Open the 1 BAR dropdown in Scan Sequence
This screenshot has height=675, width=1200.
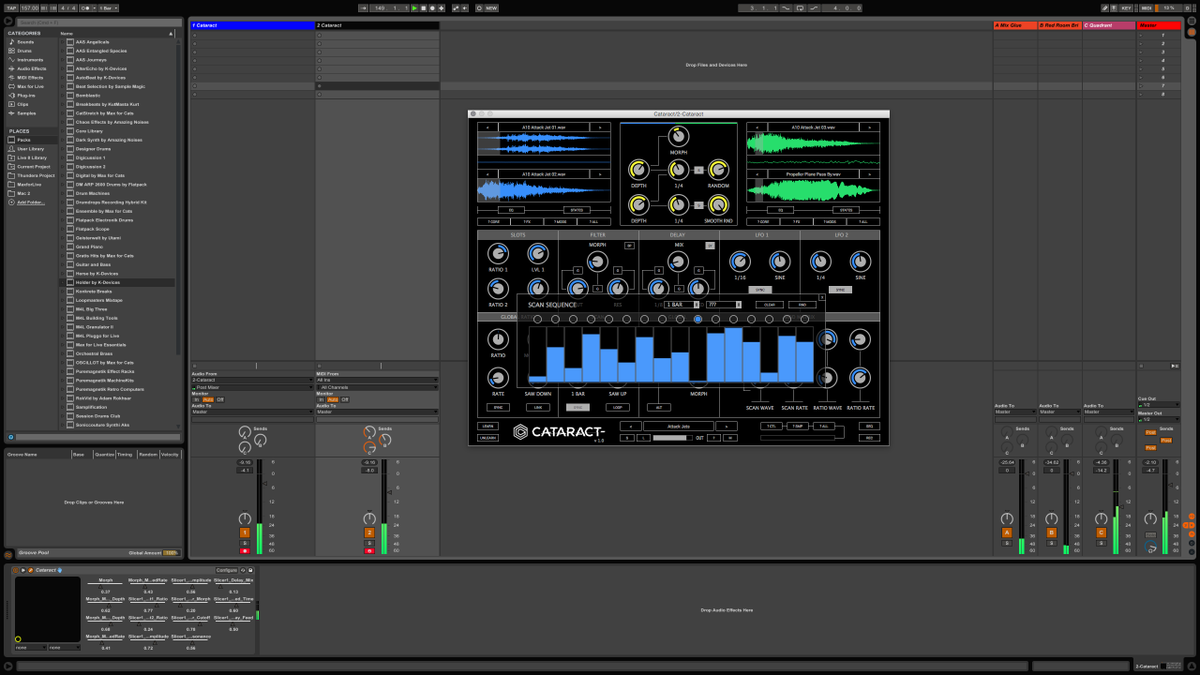681,305
